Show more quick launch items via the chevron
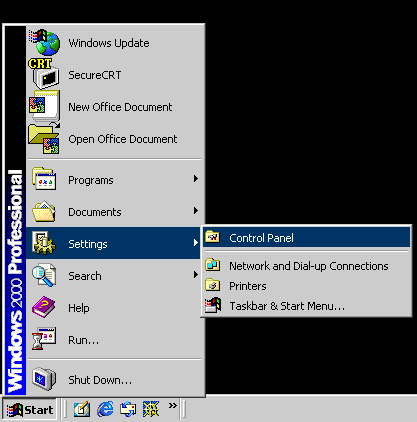Viewport: 417px width, 422px height. tap(173, 405)
